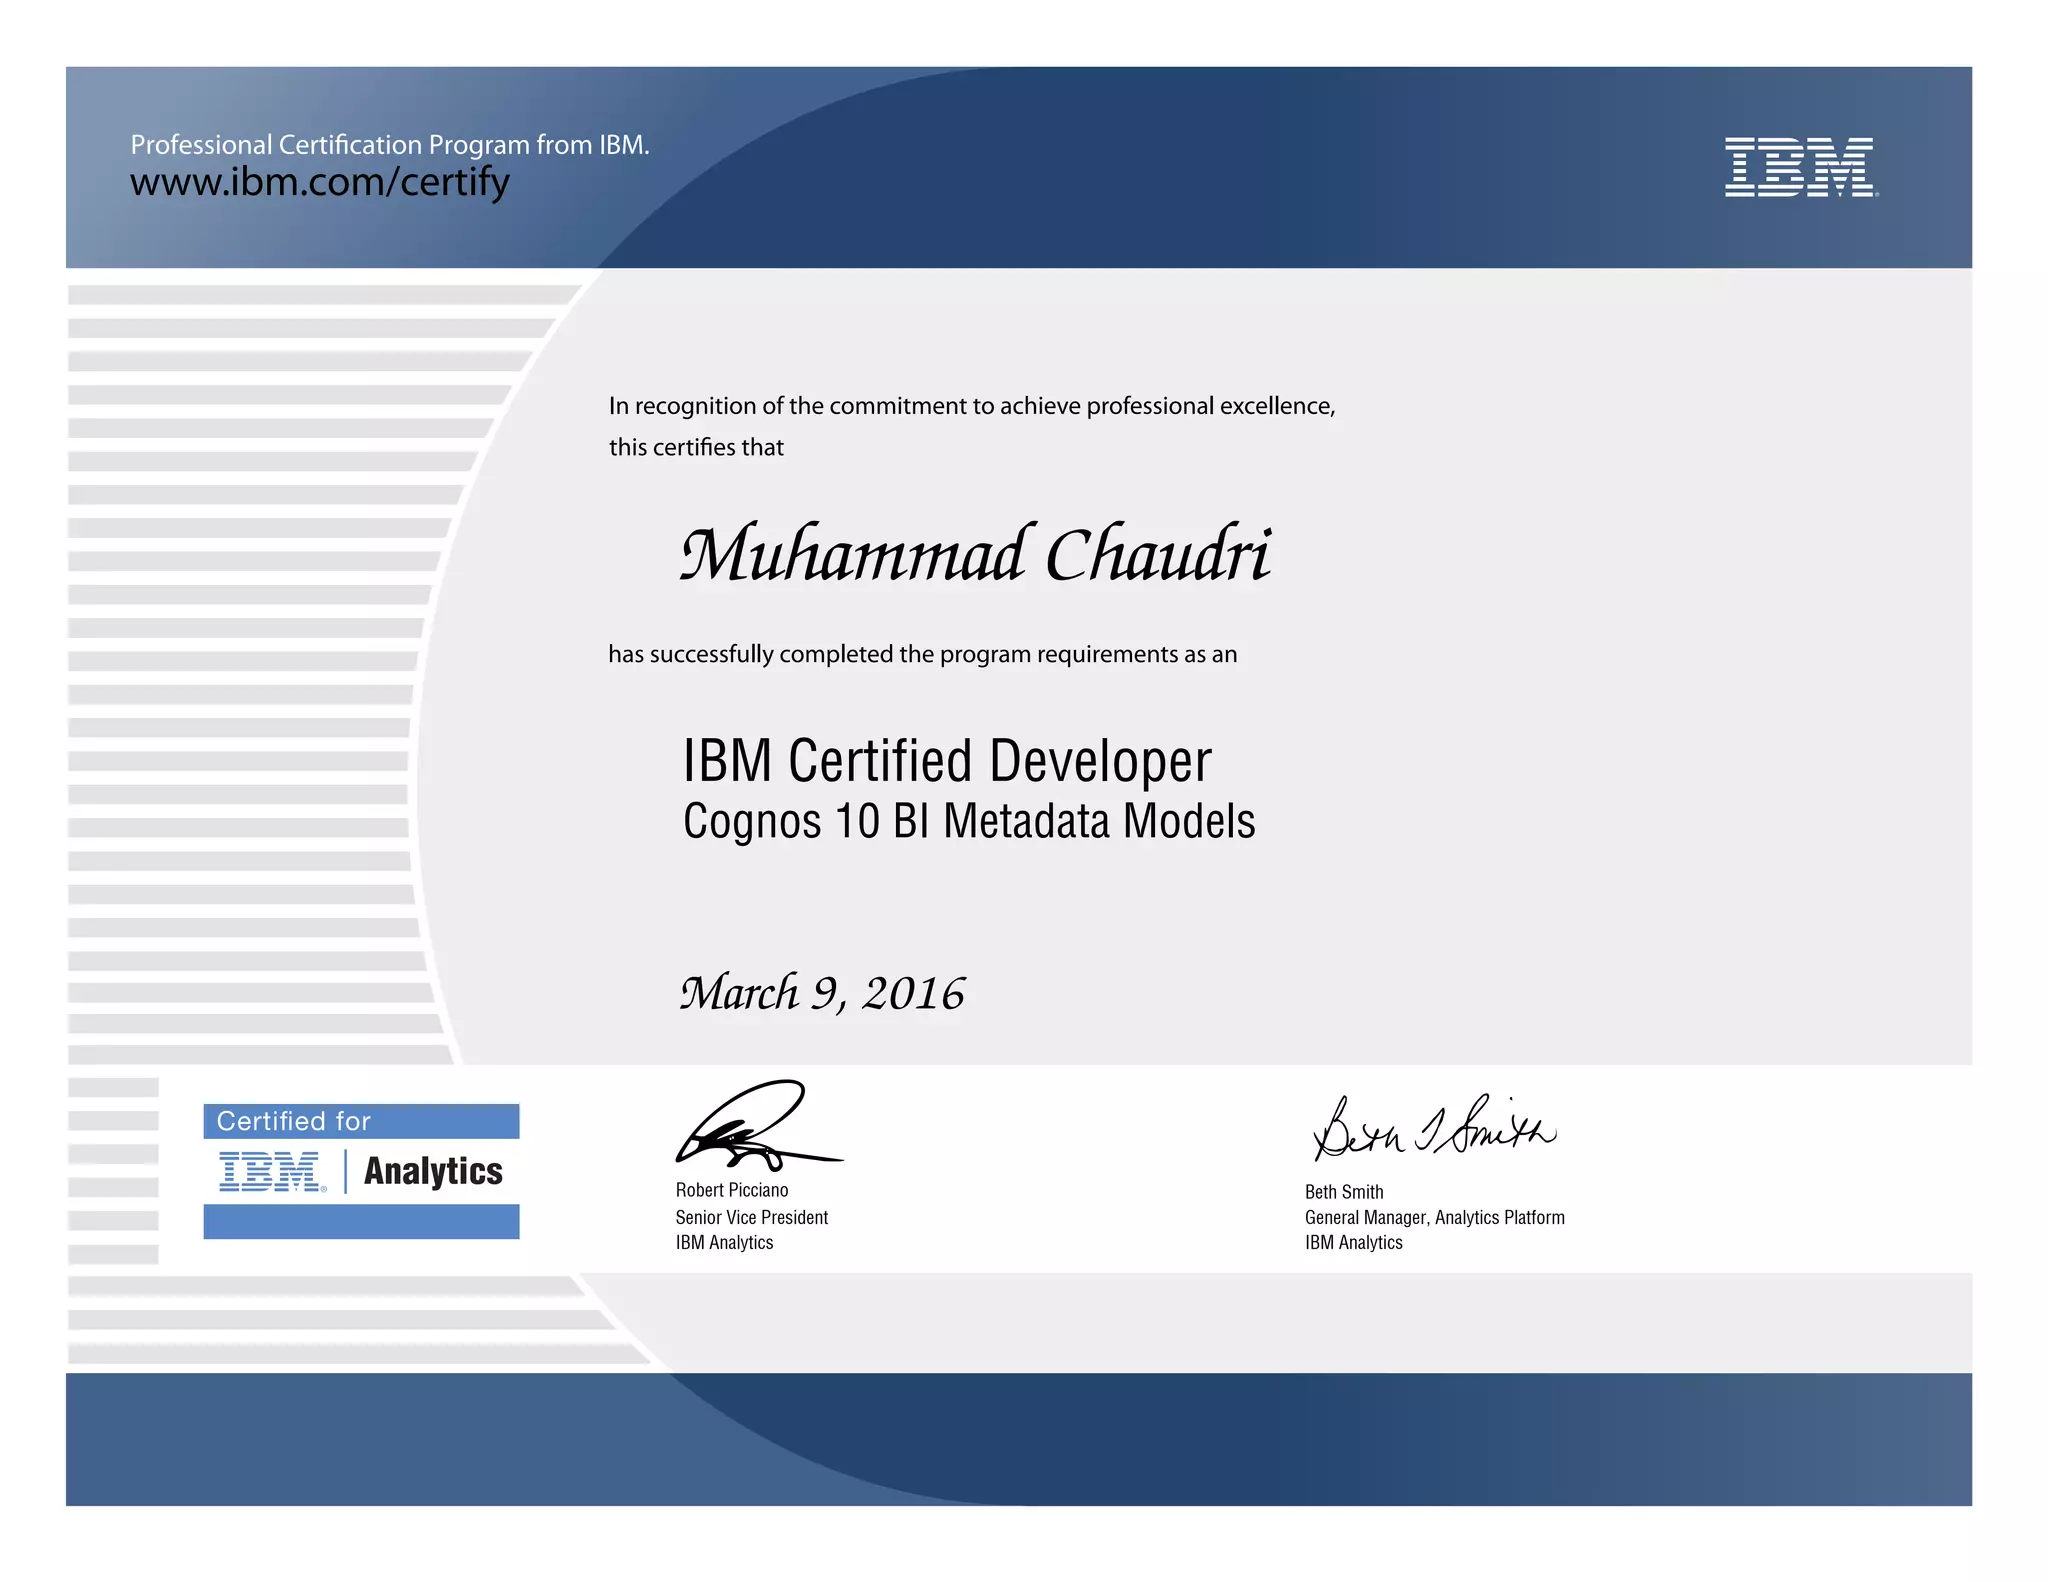This screenshot has height=1582, width=2048.
Task: Click the IBM Analytics badge logo
Action: (x=272, y=1171)
